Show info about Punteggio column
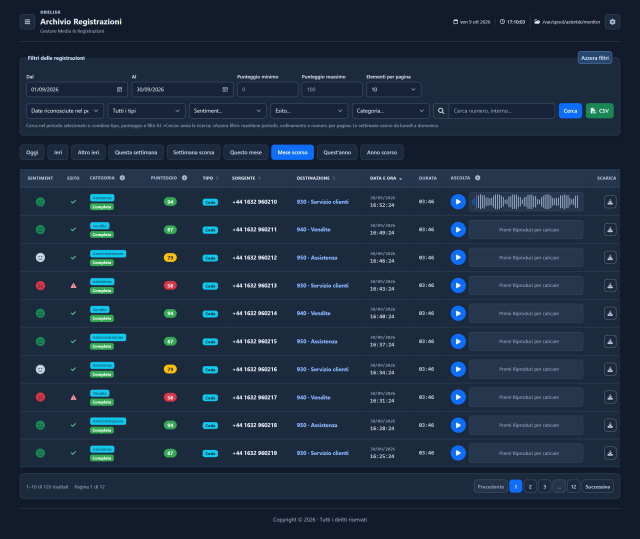 (x=184, y=178)
